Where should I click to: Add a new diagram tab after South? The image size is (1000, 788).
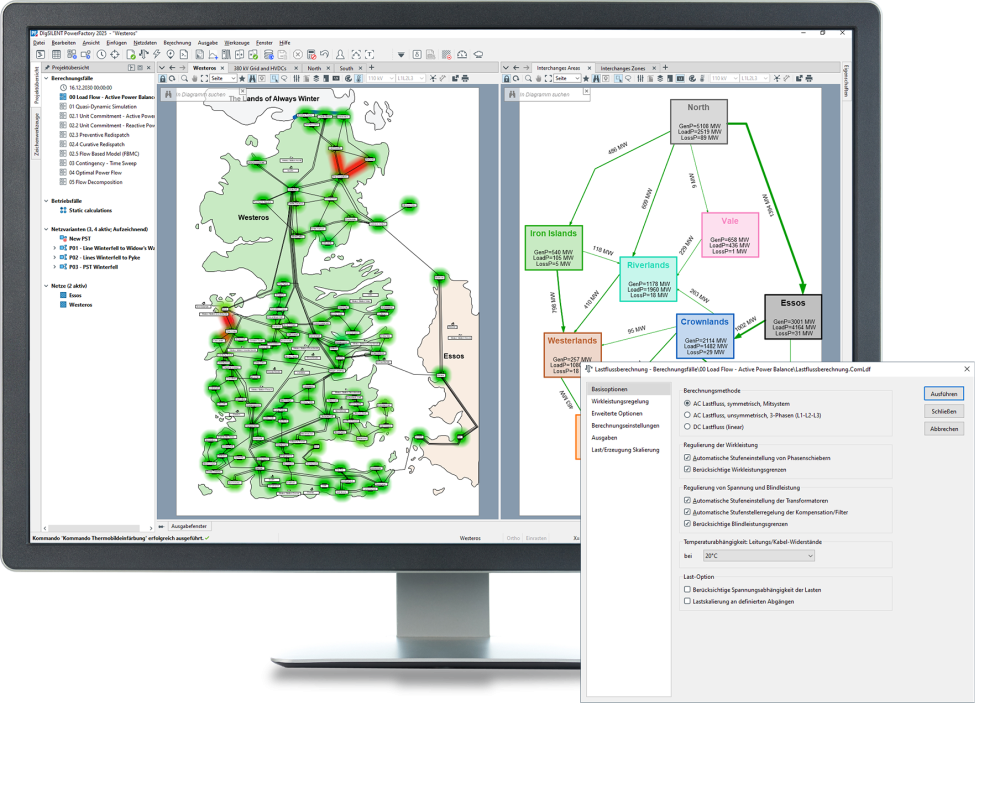click(372, 68)
